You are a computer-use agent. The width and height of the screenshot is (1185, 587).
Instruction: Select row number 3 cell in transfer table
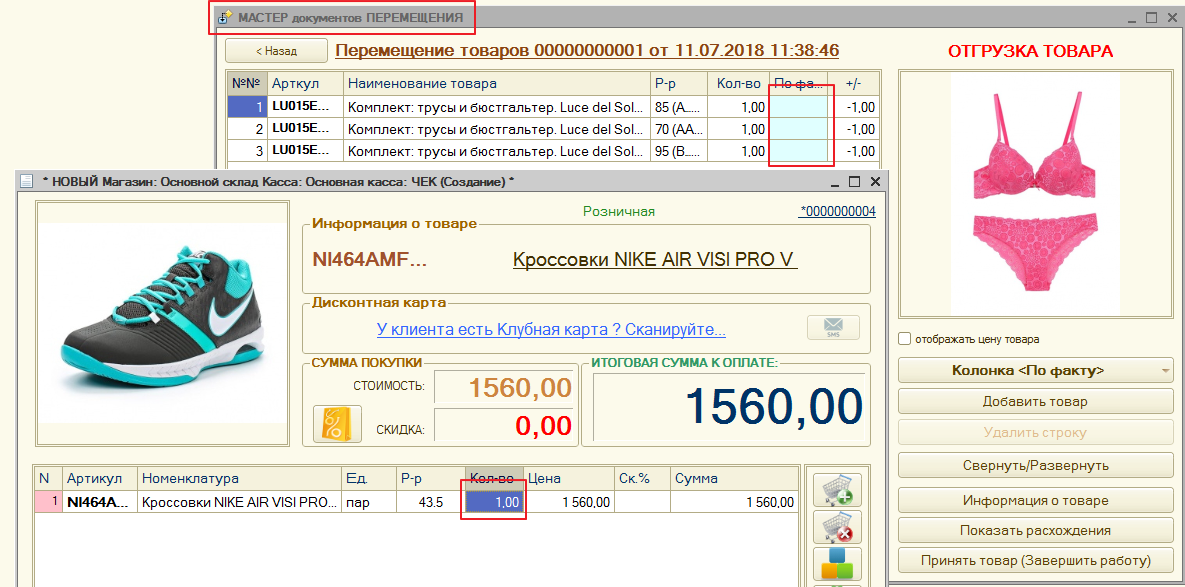tap(247, 151)
